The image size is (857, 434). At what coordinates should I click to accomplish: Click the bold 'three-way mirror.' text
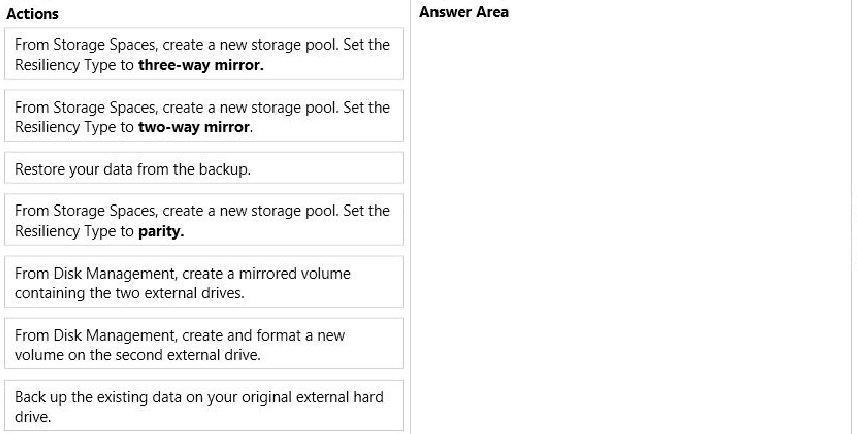pos(201,65)
